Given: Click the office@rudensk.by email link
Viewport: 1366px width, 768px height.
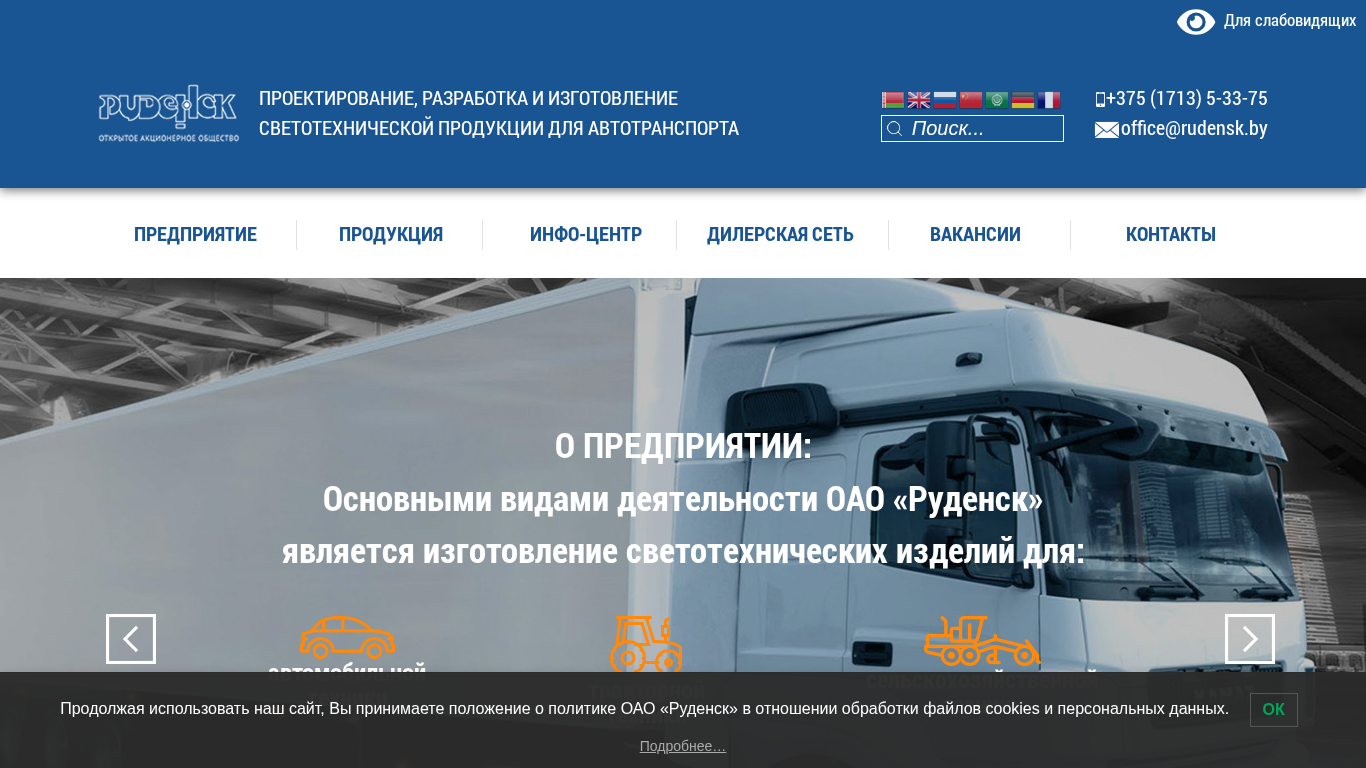Looking at the screenshot, I should pyautogui.click(x=1194, y=128).
